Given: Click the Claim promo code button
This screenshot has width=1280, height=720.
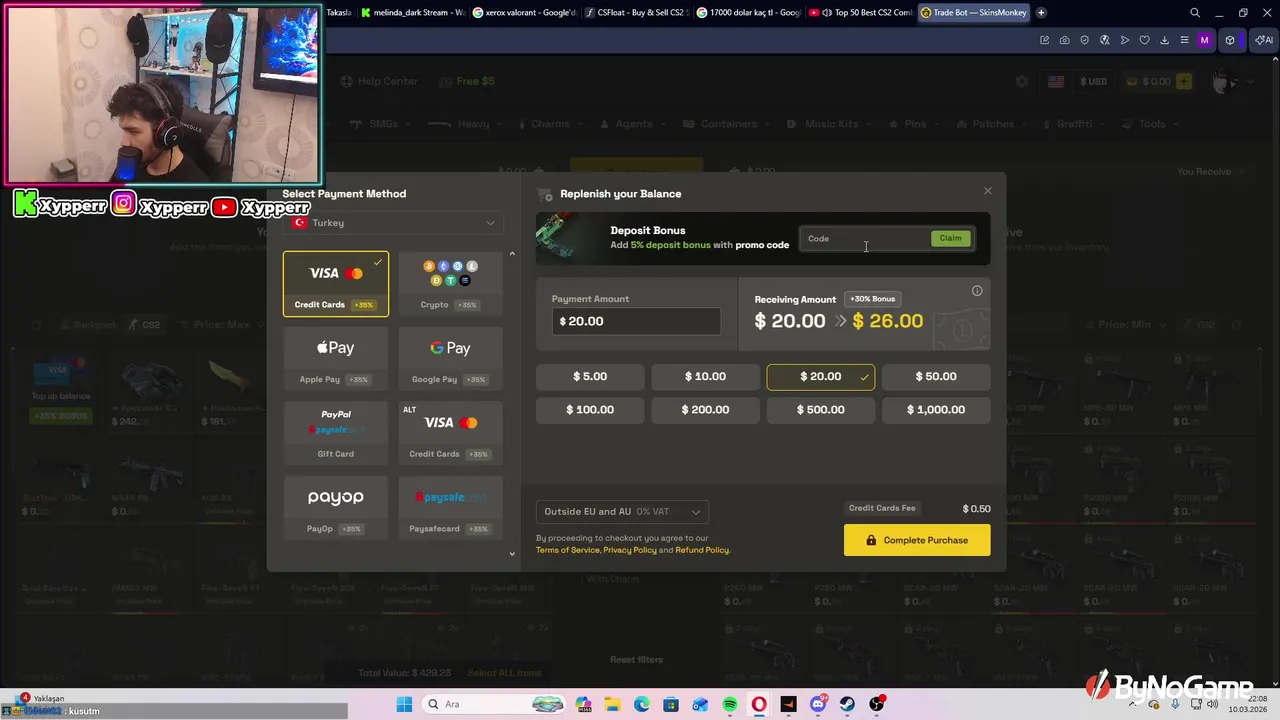Looking at the screenshot, I should click(x=950, y=238).
